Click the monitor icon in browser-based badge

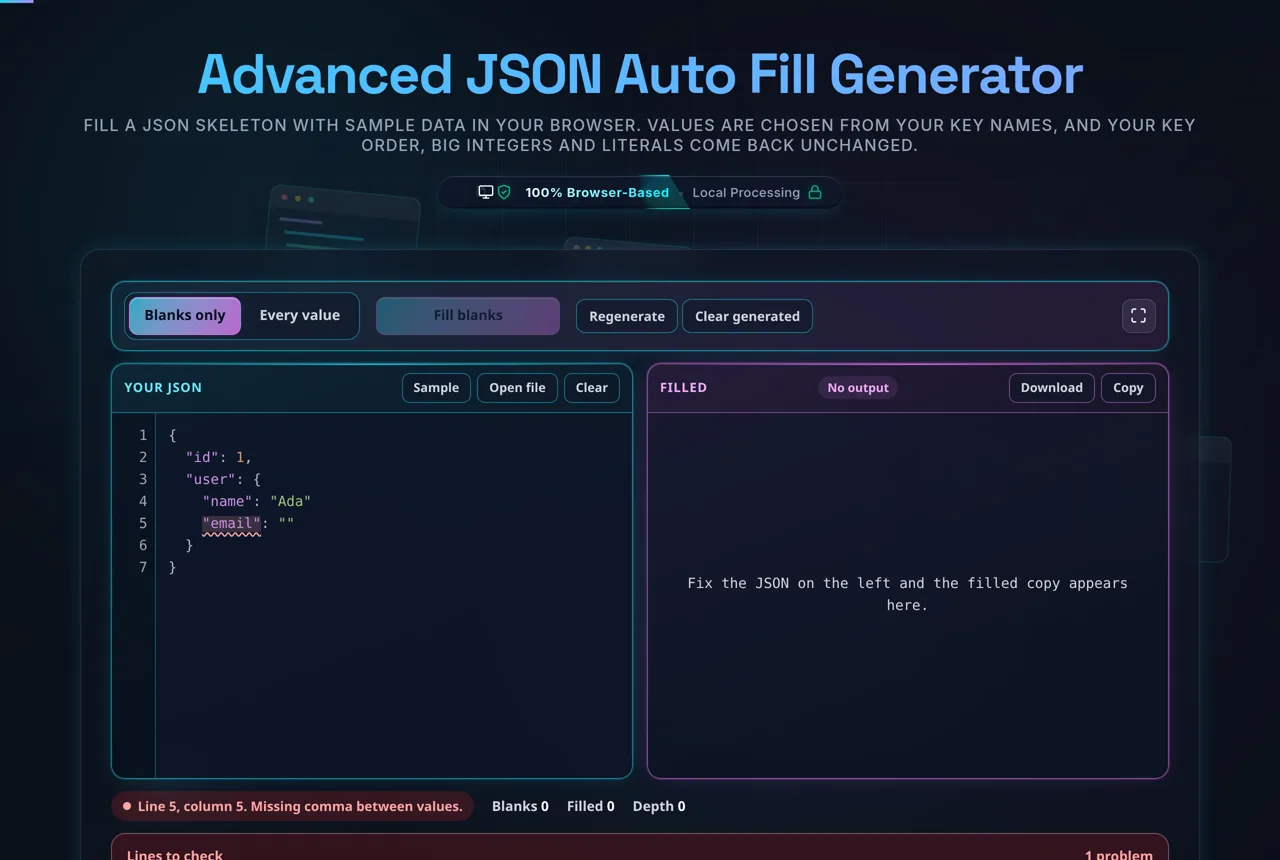[486, 192]
